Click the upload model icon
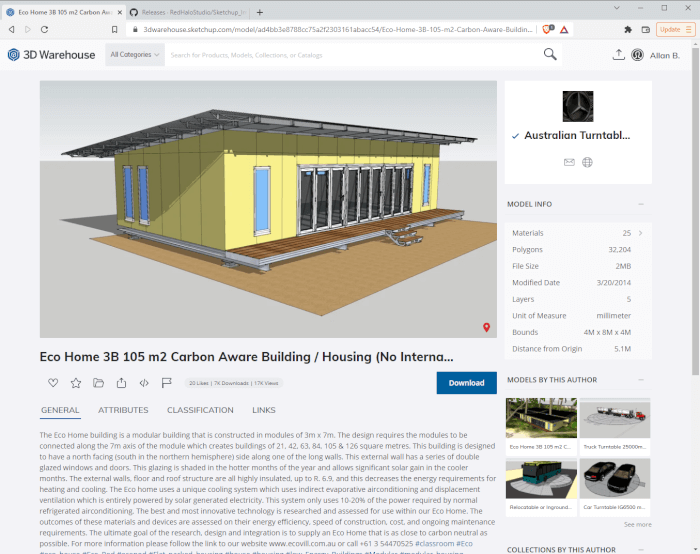The width and height of the screenshot is (700, 554). tap(618, 54)
